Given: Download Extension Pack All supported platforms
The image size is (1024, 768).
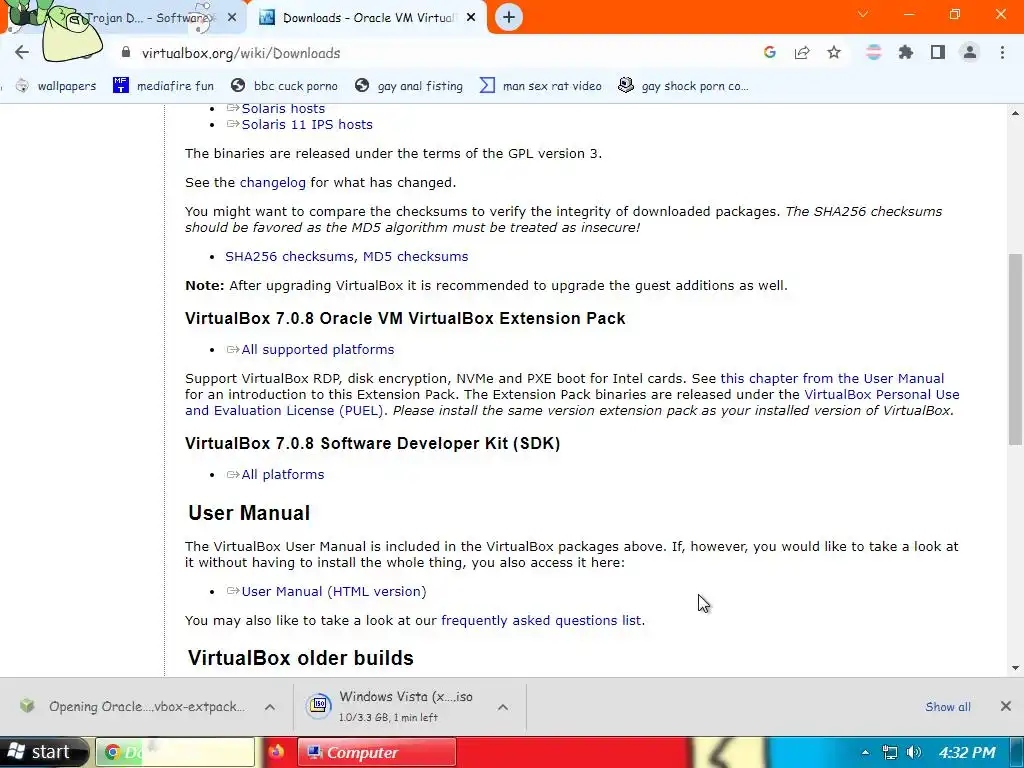Looking at the screenshot, I should 317,349.
